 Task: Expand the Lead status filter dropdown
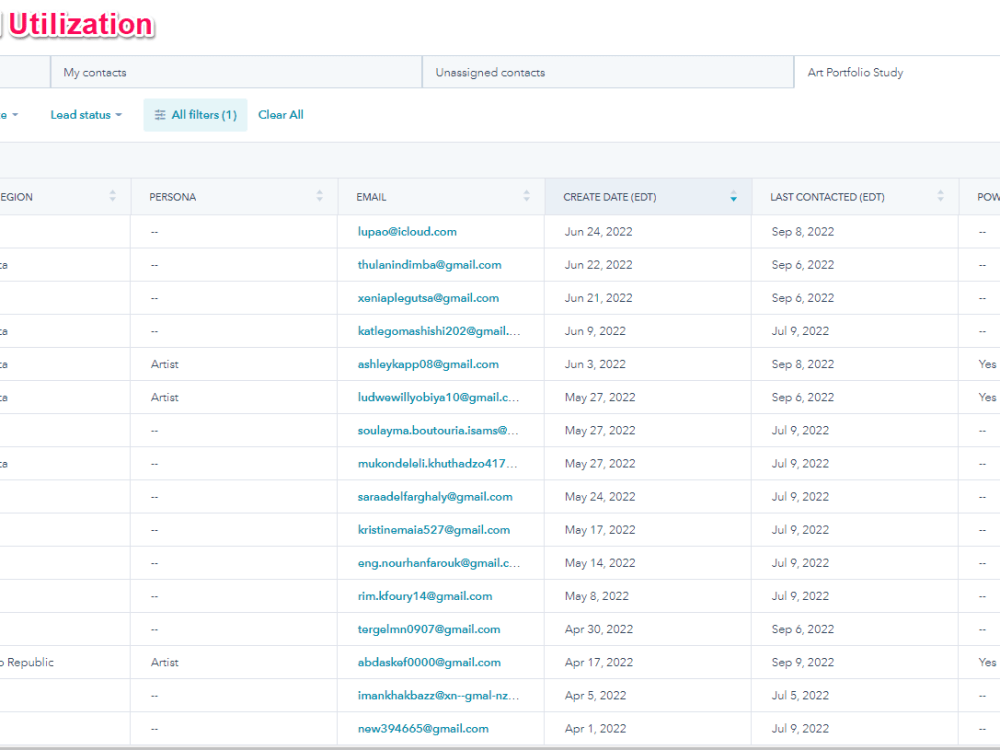[86, 115]
